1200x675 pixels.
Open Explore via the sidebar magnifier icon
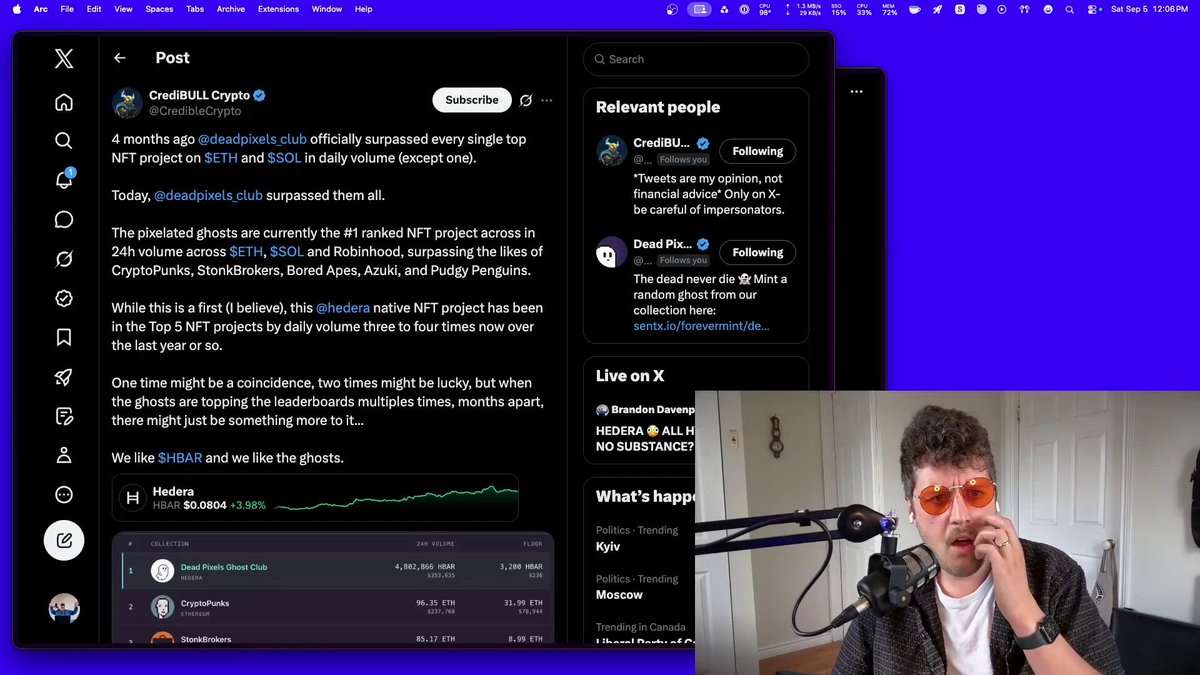point(64,141)
